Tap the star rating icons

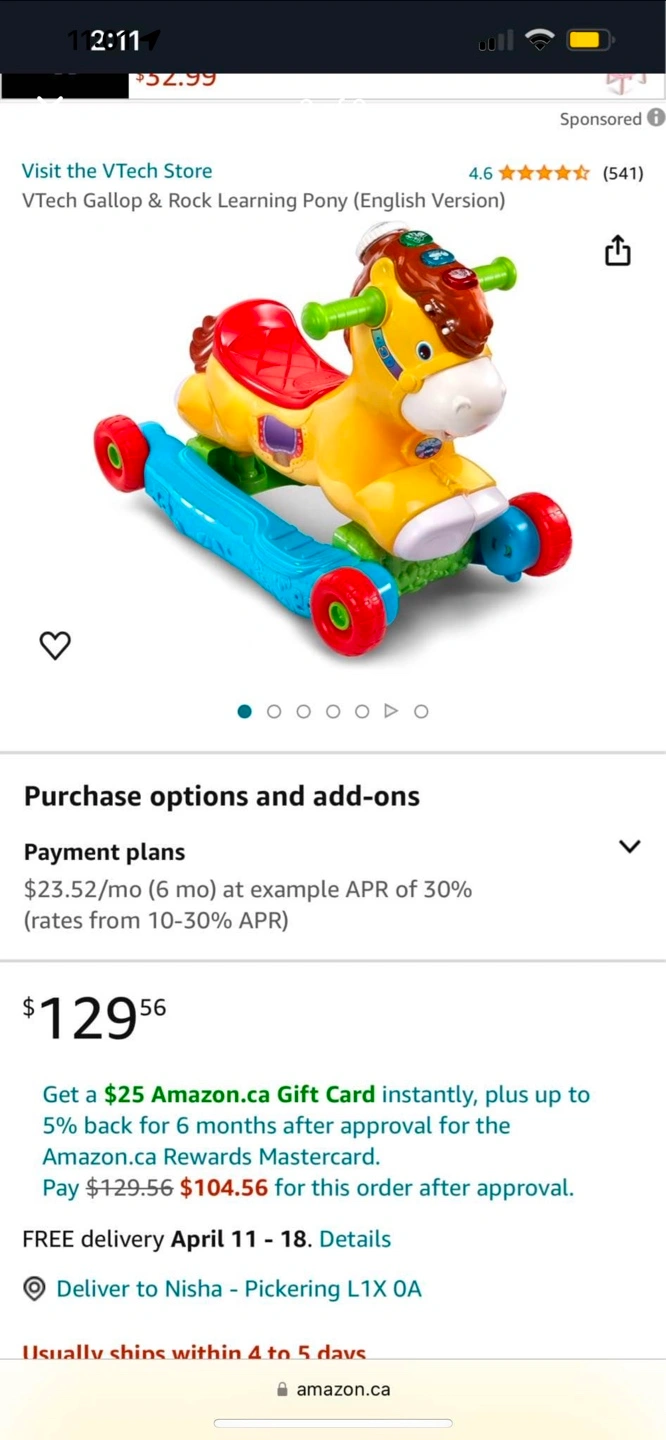544,173
